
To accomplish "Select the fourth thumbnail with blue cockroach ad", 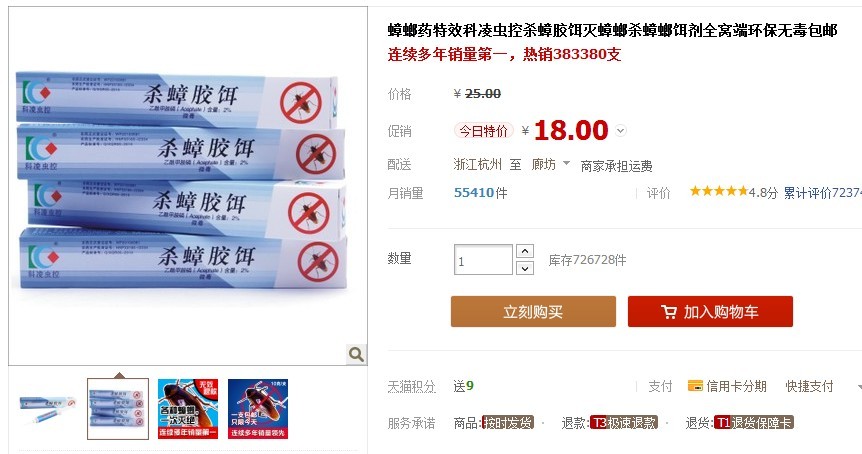I will pos(258,409).
